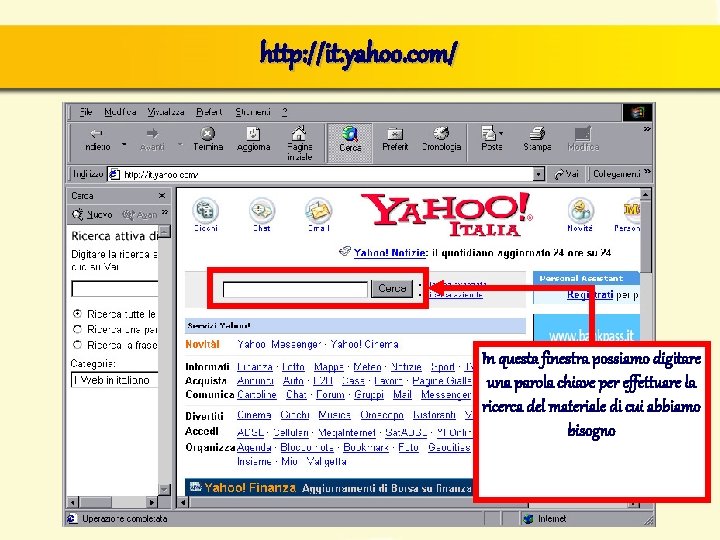Click the Cerca panel scrollbar down arrow

pos(164,489)
